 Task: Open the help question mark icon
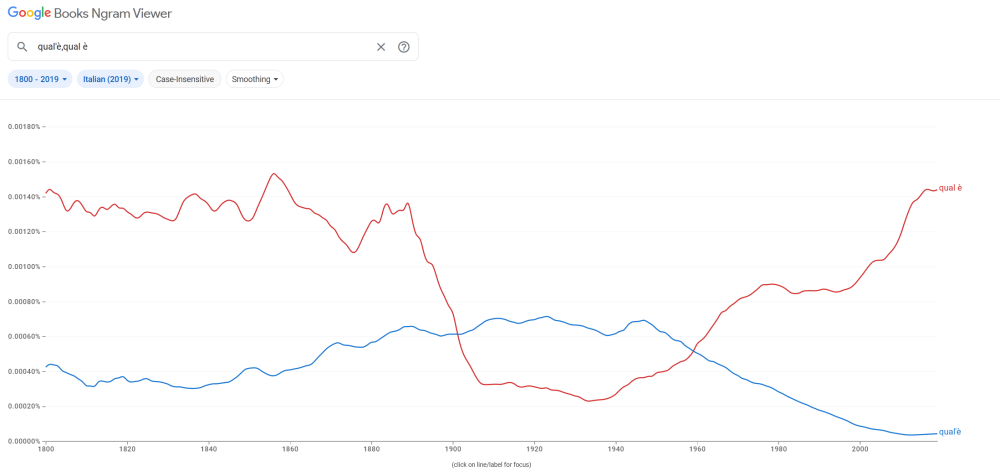tap(404, 47)
